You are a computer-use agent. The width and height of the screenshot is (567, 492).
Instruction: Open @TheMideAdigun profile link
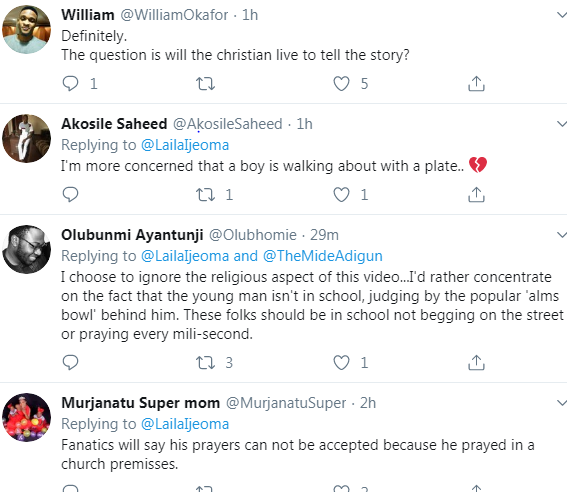tap(323, 256)
